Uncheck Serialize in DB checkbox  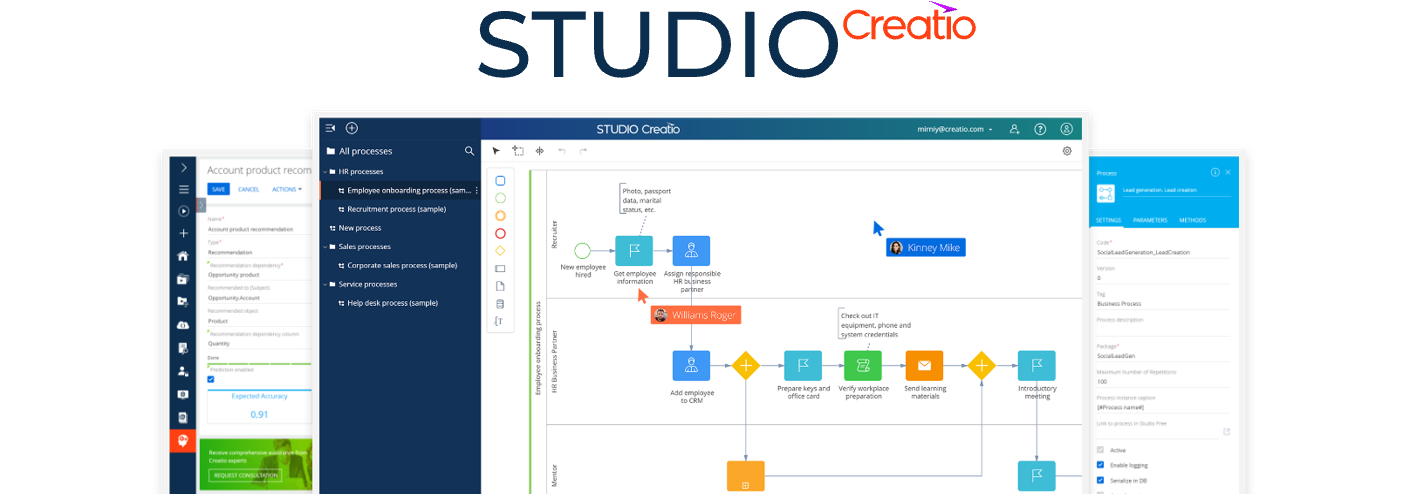1101,481
